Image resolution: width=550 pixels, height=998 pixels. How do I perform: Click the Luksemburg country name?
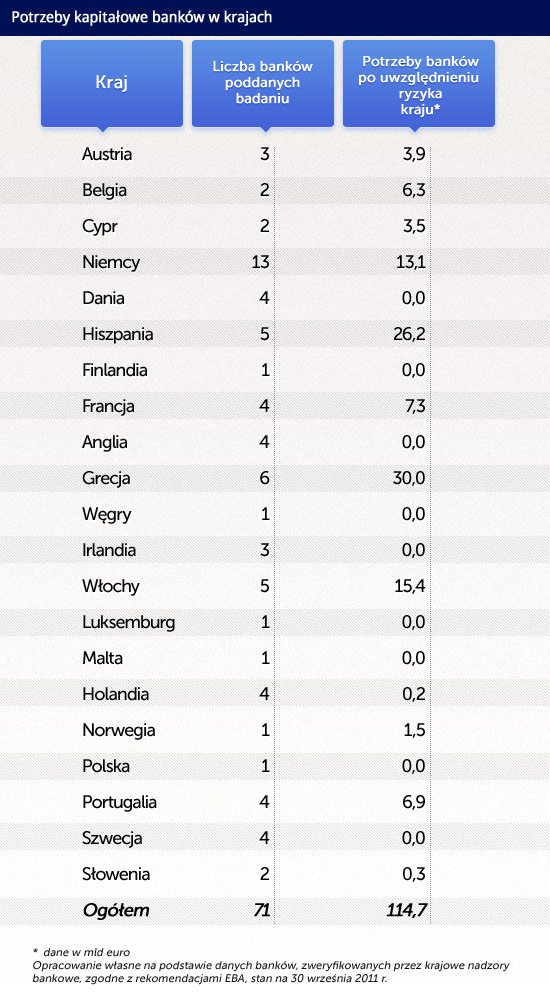[x=129, y=622]
